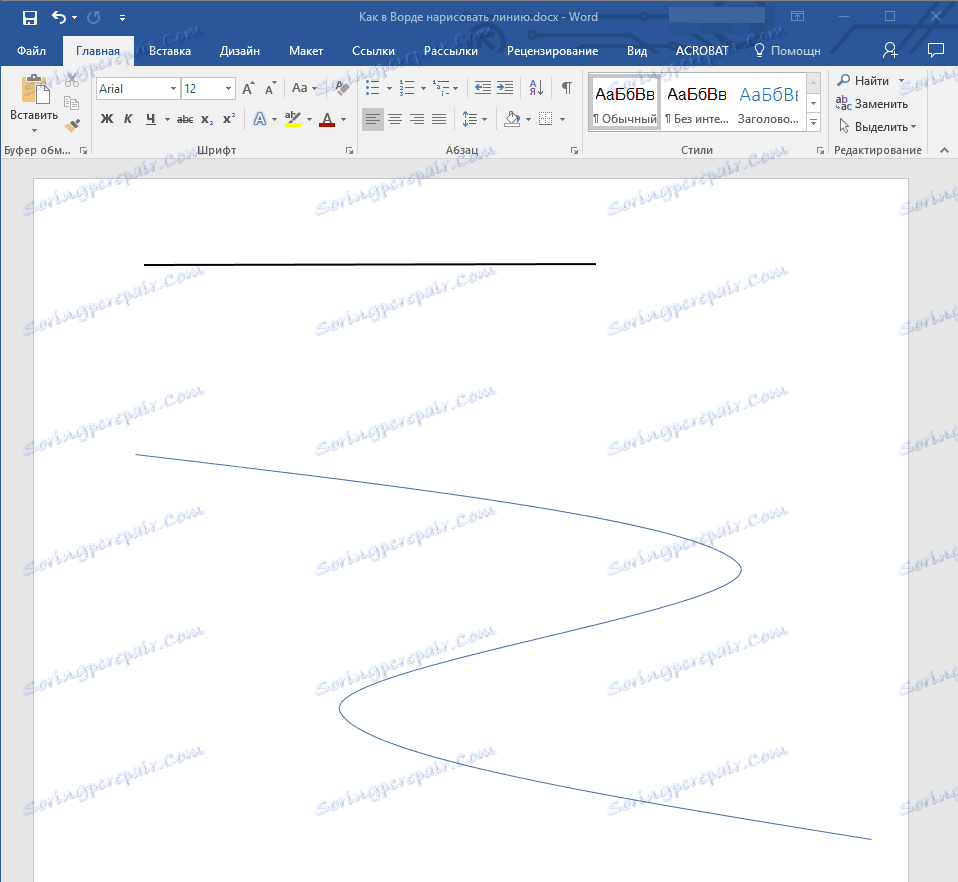This screenshot has width=958, height=882.
Task: Apply text effects with the A icon
Action: tap(260, 119)
